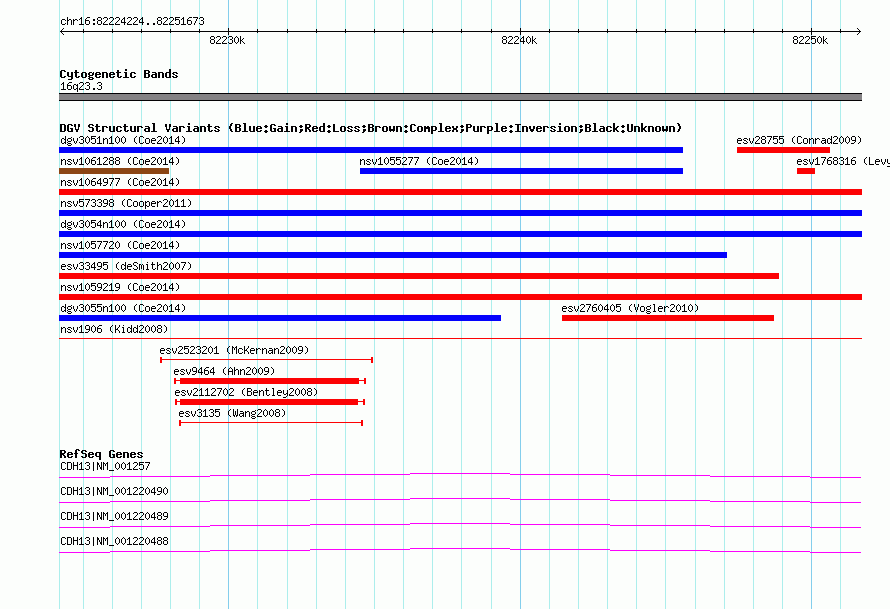
Task: Click the esv33495 (deSmith2007) label
Action: tap(126, 266)
